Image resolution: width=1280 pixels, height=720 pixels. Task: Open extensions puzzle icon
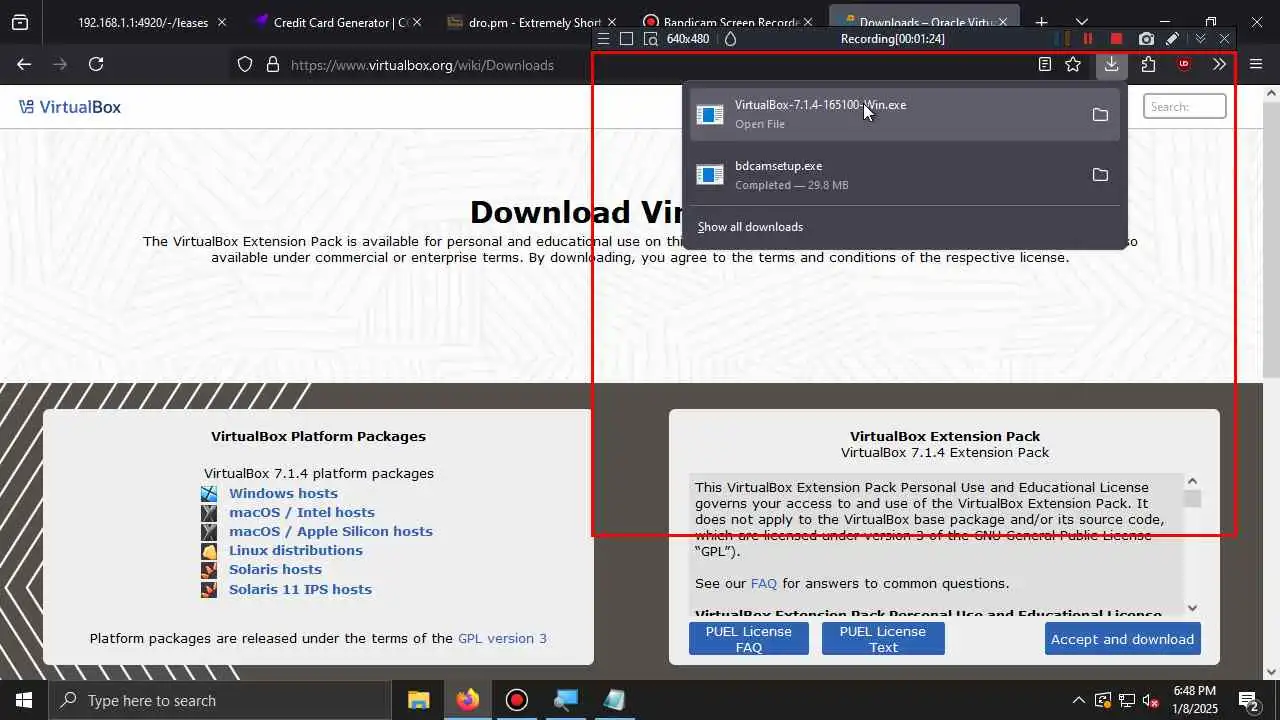[x=1148, y=64]
